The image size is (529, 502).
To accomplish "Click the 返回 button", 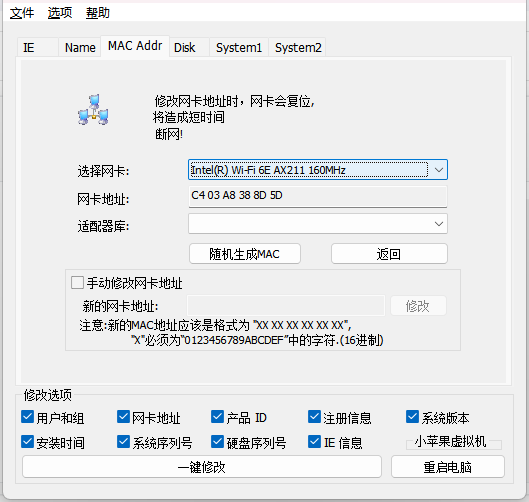I will pos(389,254).
